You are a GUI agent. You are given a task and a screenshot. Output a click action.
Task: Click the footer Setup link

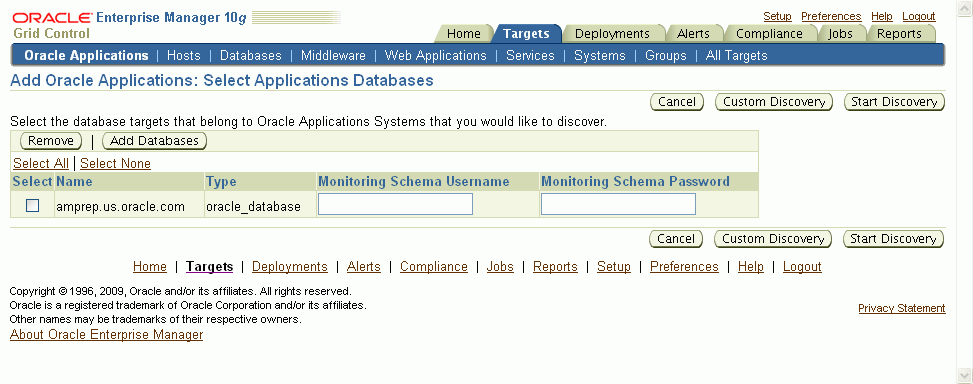tap(614, 266)
